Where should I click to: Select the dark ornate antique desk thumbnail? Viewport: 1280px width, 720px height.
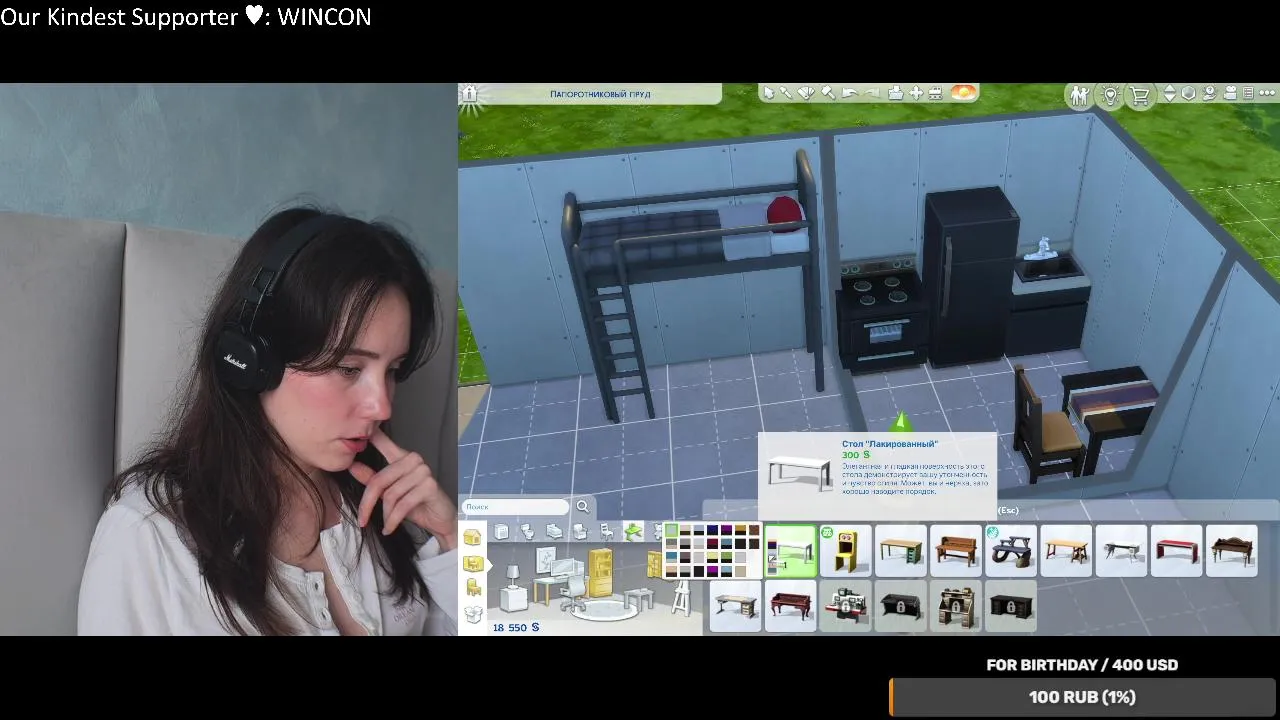tap(1231, 552)
